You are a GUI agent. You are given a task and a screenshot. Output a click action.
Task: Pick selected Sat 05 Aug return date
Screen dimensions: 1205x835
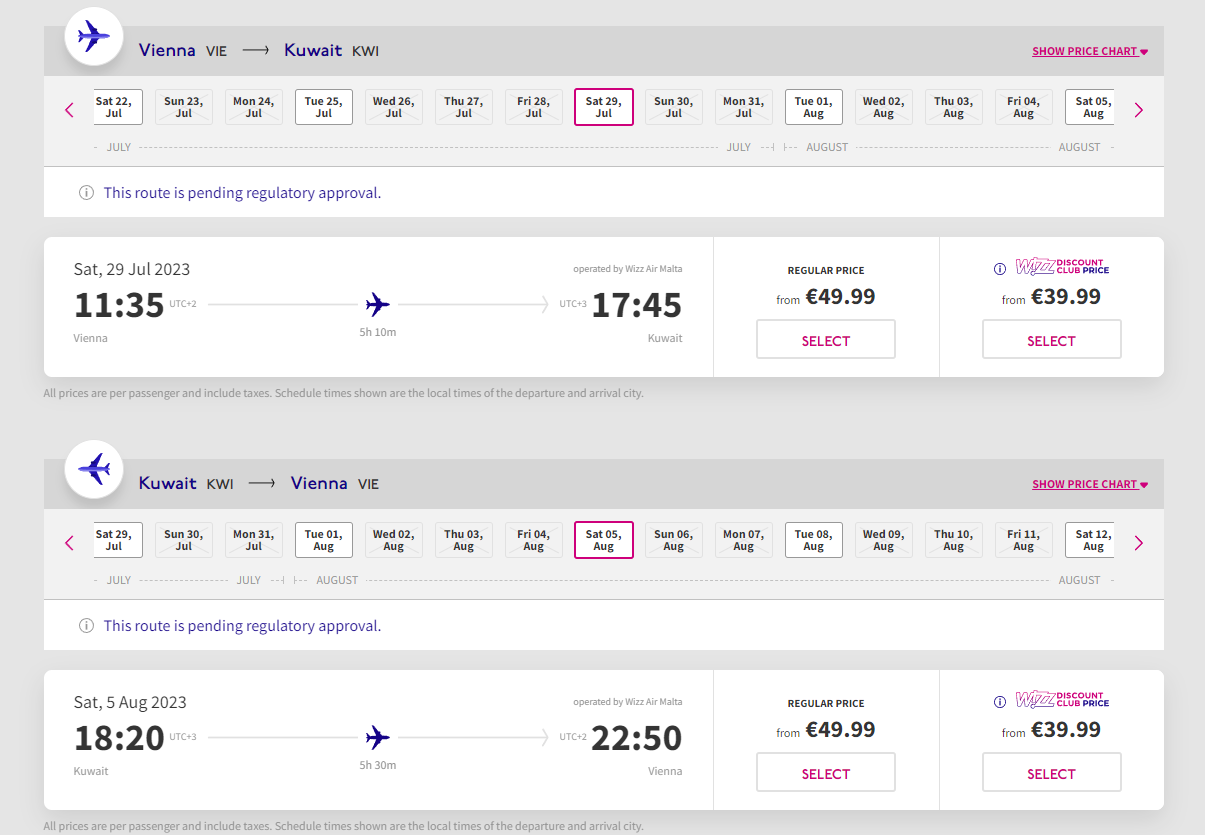pyautogui.click(x=604, y=540)
